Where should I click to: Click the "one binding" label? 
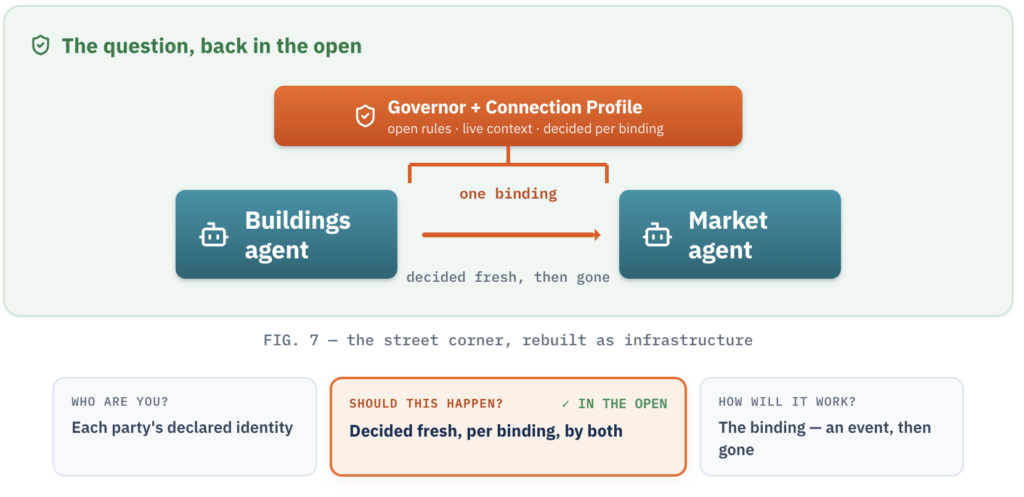508,194
